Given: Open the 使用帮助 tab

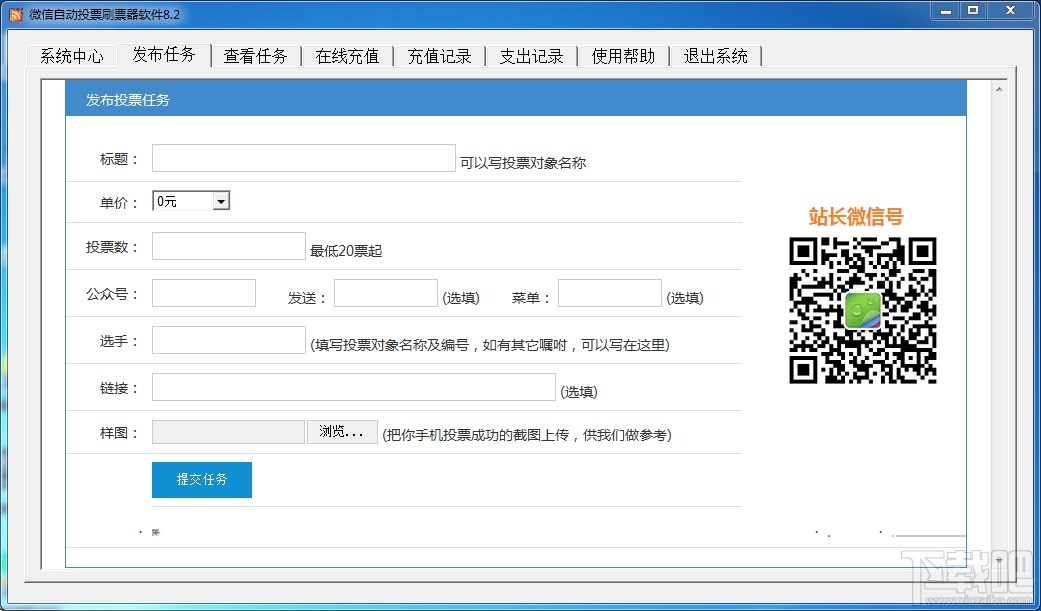Looking at the screenshot, I should 623,56.
